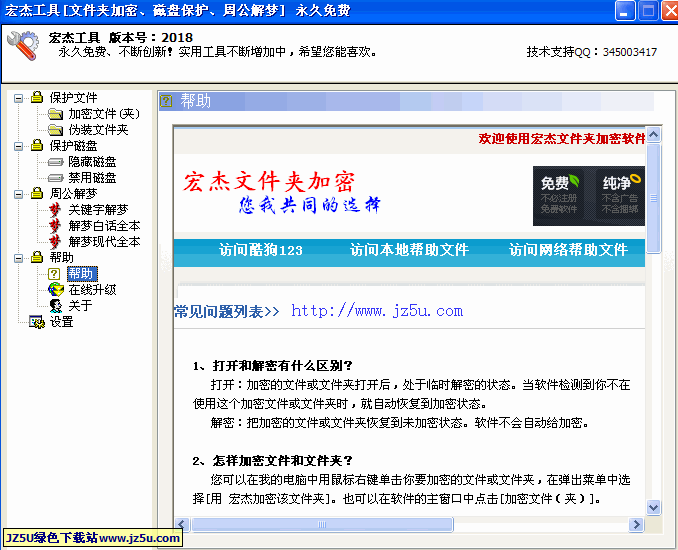Click the 纯净 badge banner

pos(620,195)
